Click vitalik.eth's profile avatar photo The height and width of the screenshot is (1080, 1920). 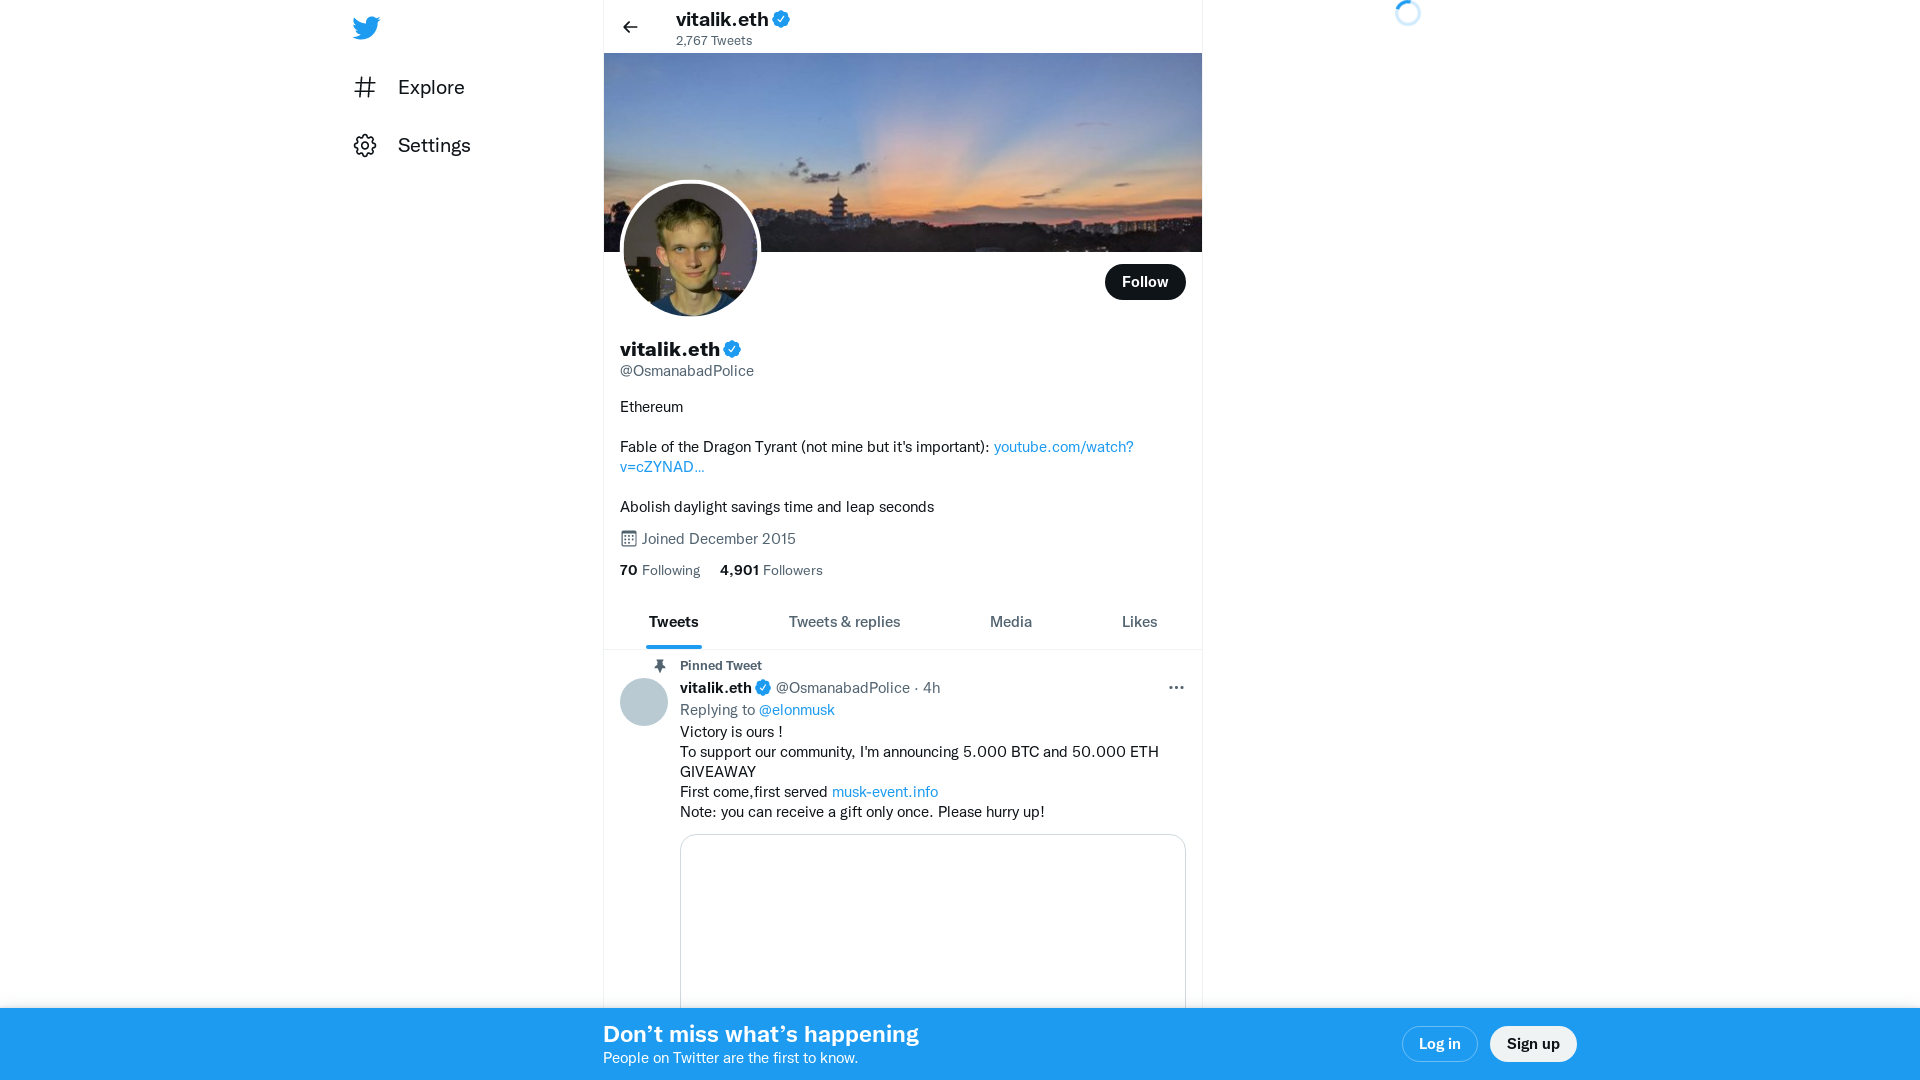pos(690,249)
